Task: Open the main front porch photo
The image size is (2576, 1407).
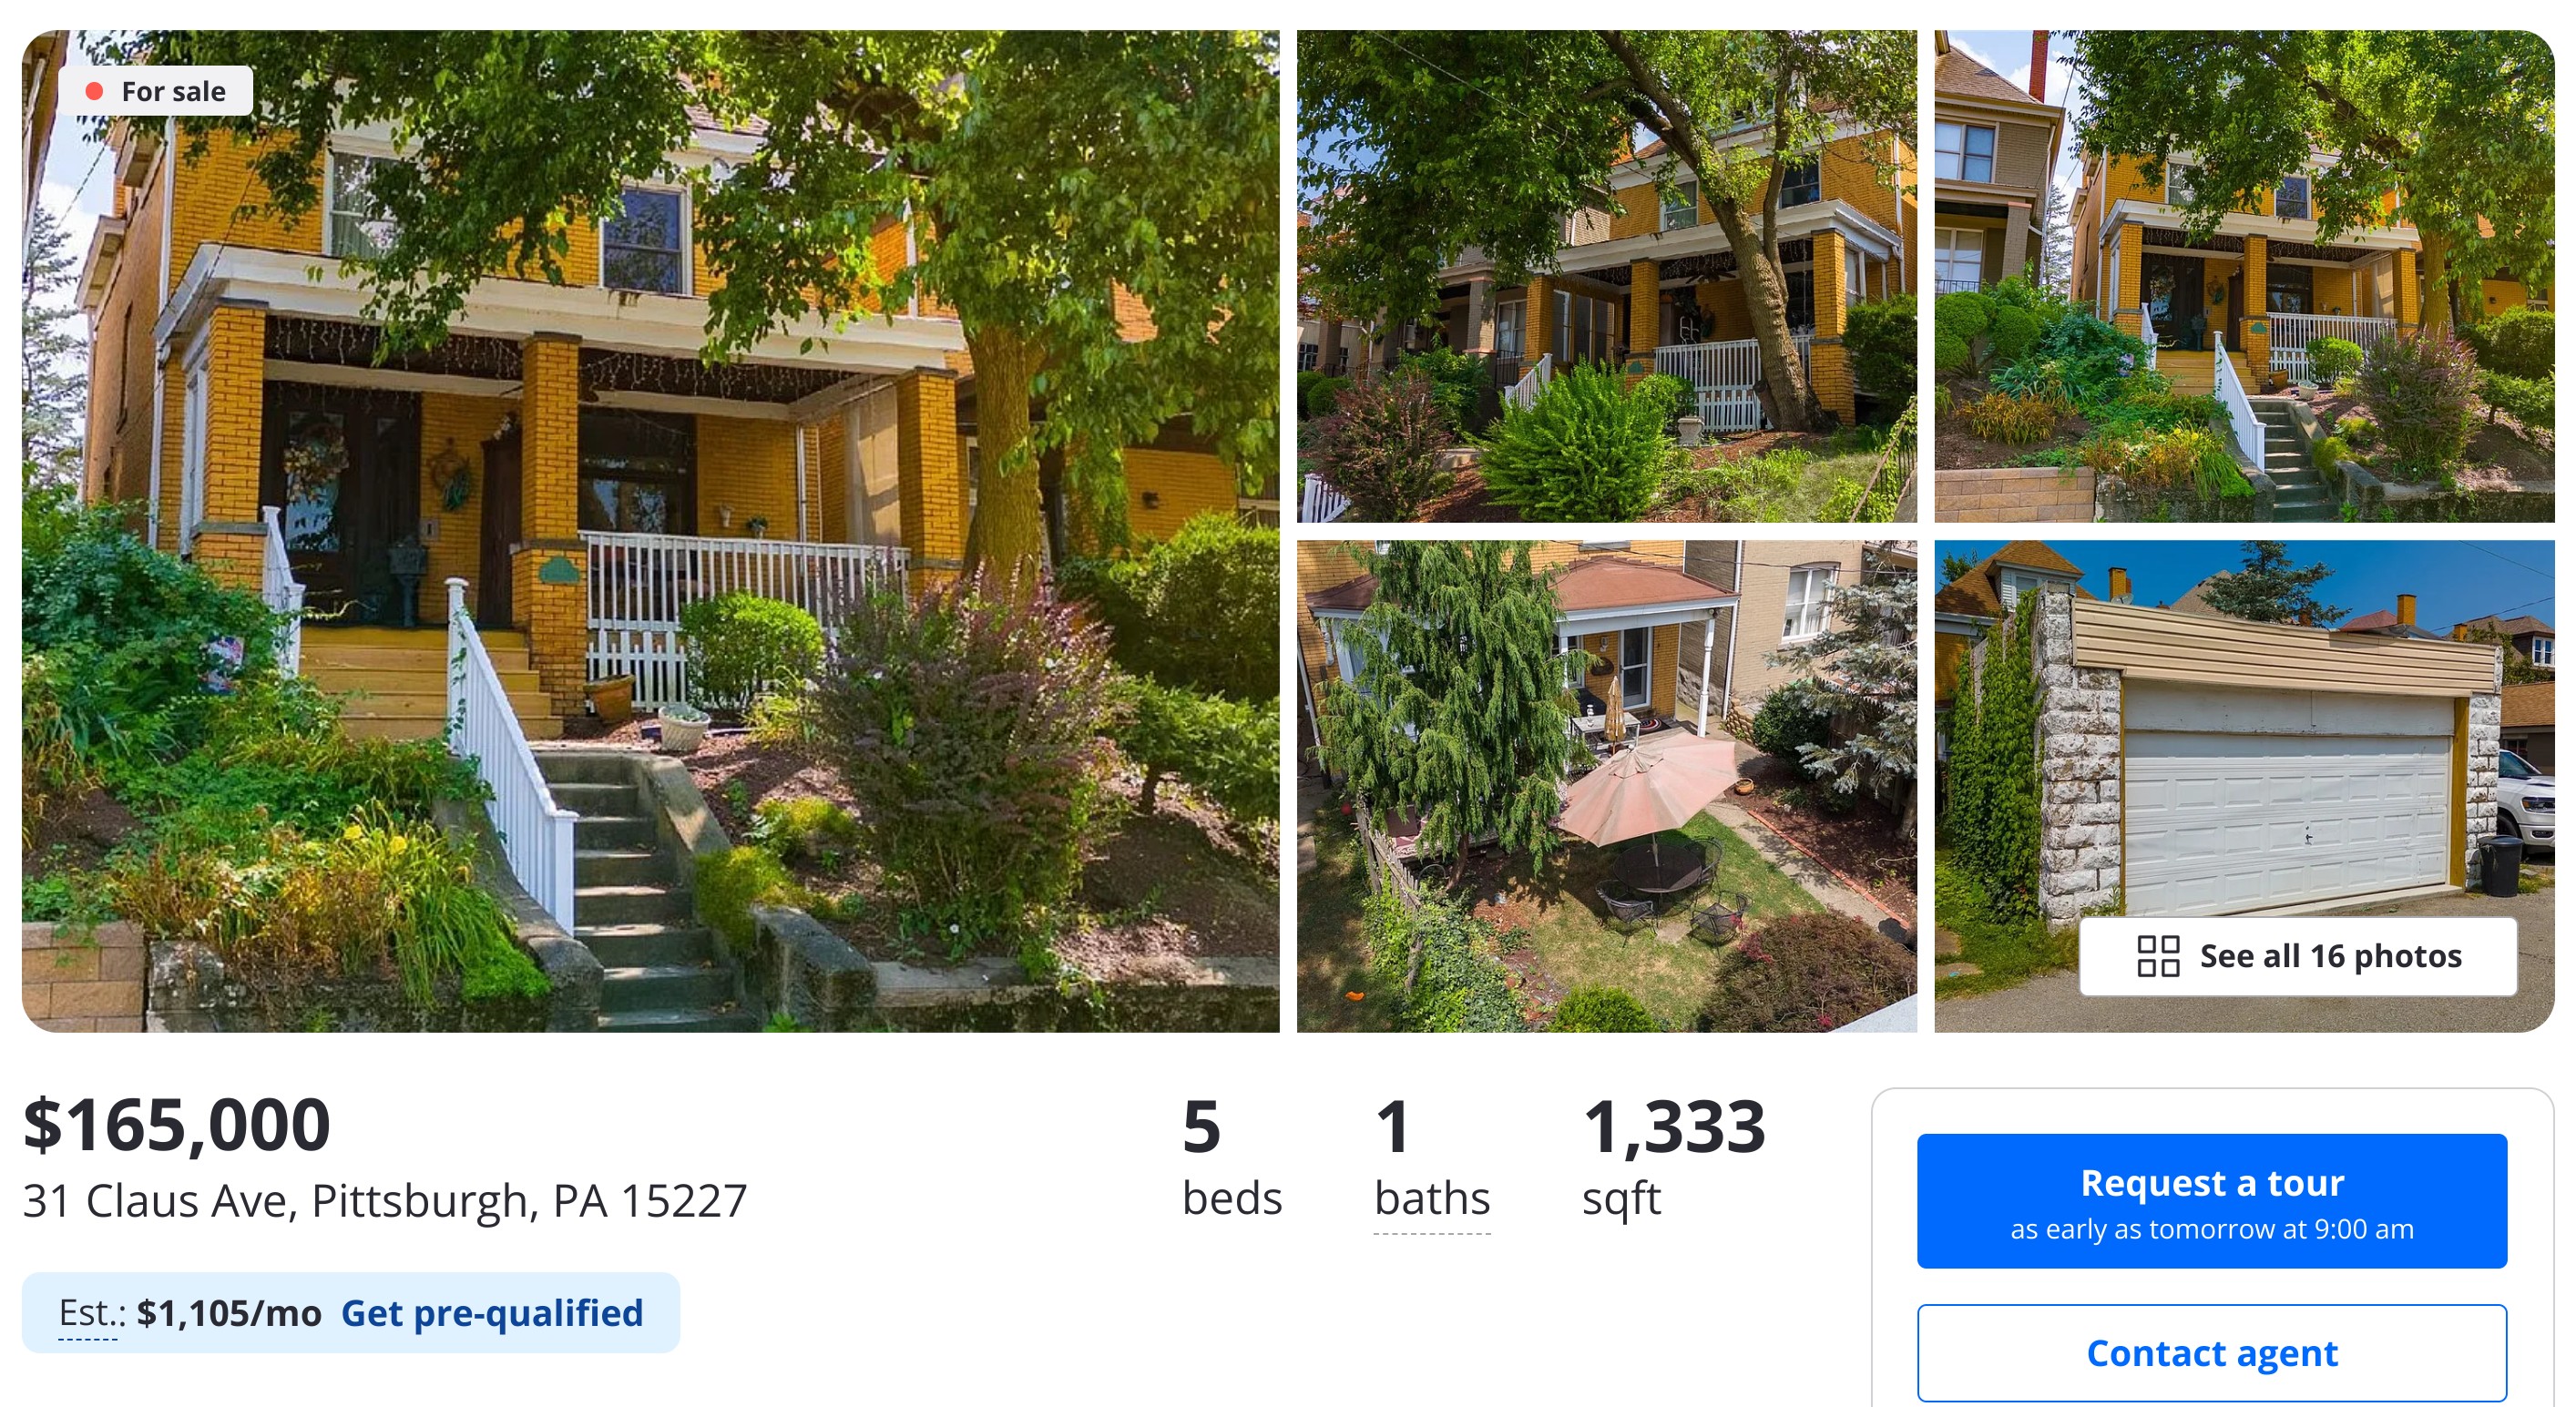Action: (x=650, y=531)
